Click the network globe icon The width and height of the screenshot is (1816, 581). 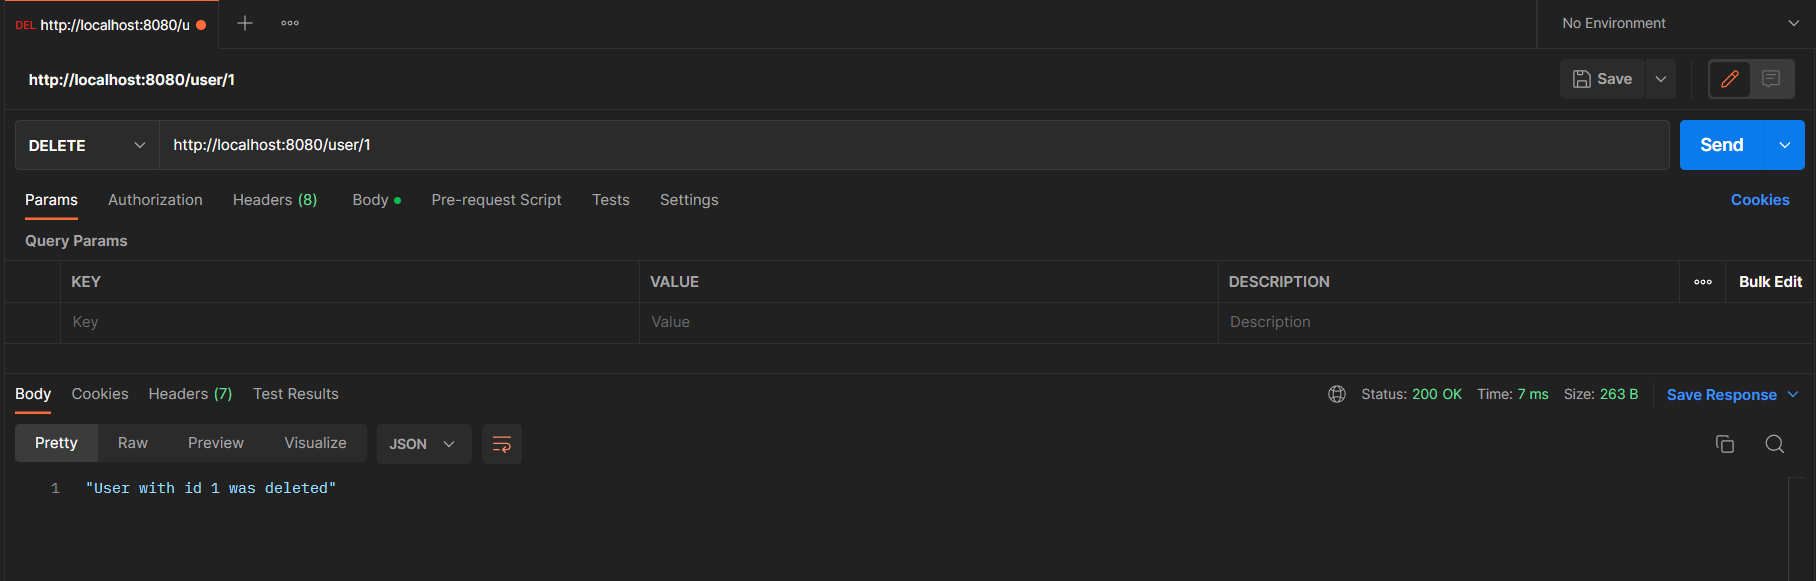(1337, 394)
